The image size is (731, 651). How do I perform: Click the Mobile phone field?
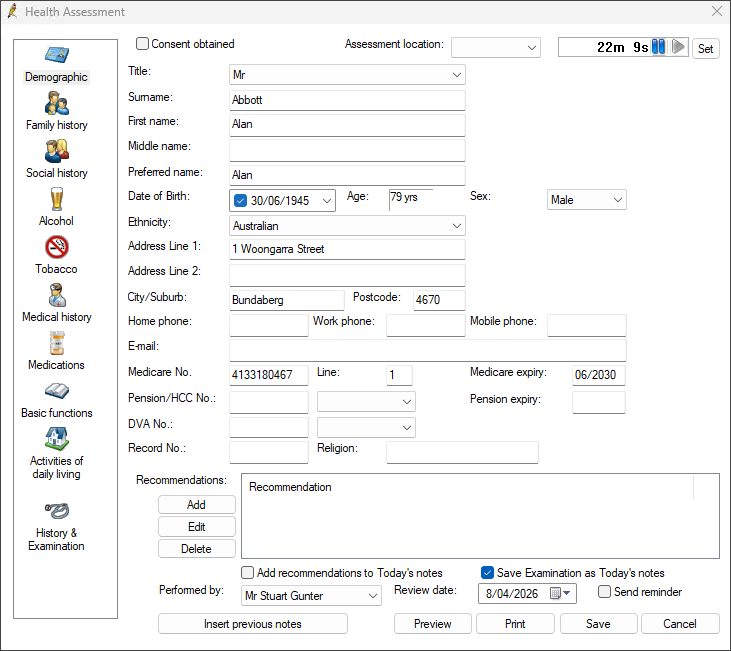pos(586,325)
